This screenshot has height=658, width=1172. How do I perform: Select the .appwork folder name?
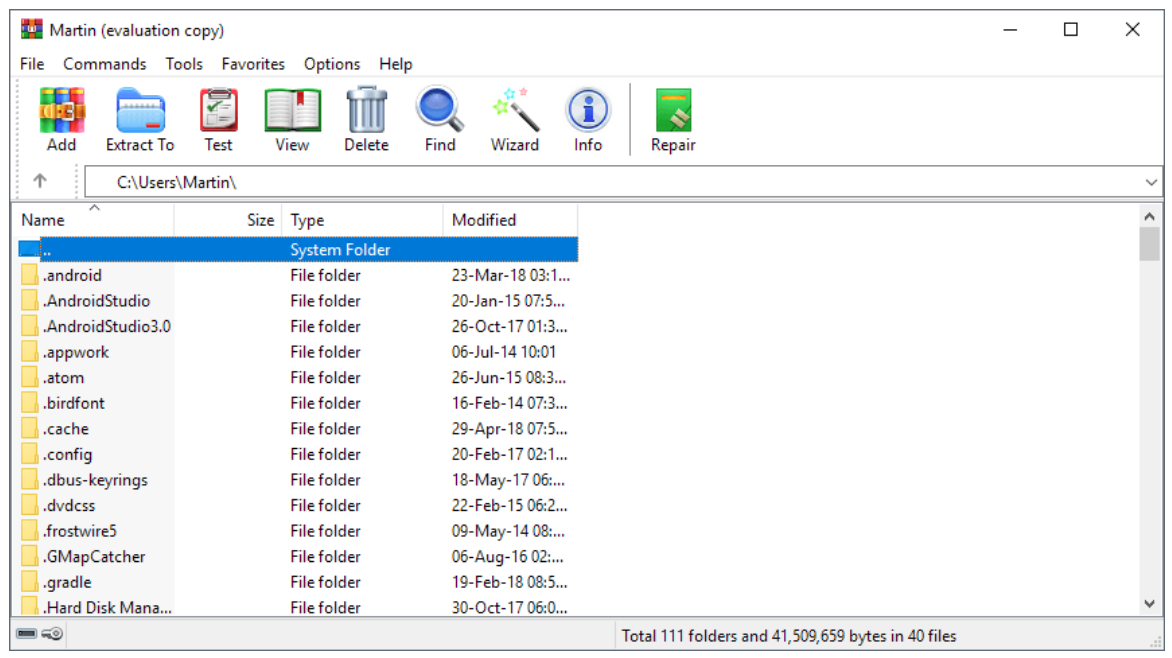(x=75, y=352)
